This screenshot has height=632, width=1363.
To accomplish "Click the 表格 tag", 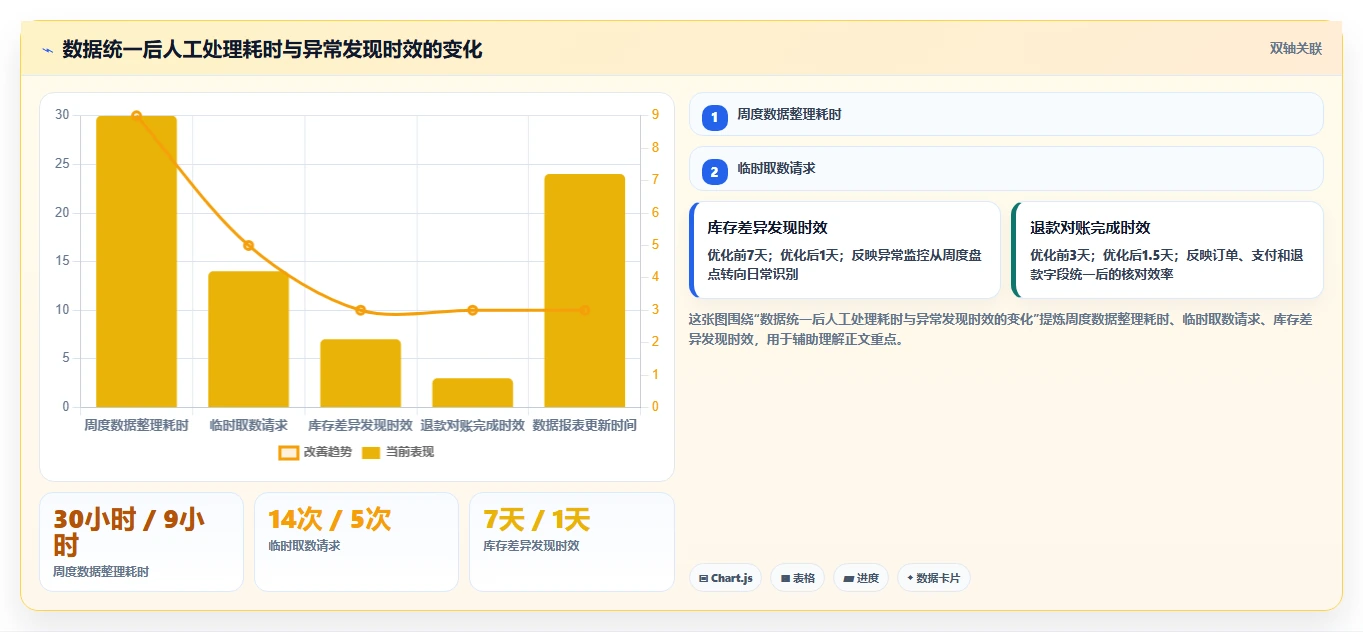I will click(x=797, y=578).
